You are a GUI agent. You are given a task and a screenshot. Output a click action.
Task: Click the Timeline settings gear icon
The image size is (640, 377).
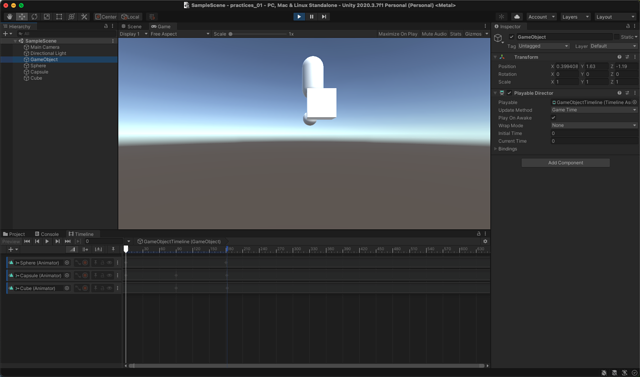pos(485,242)
